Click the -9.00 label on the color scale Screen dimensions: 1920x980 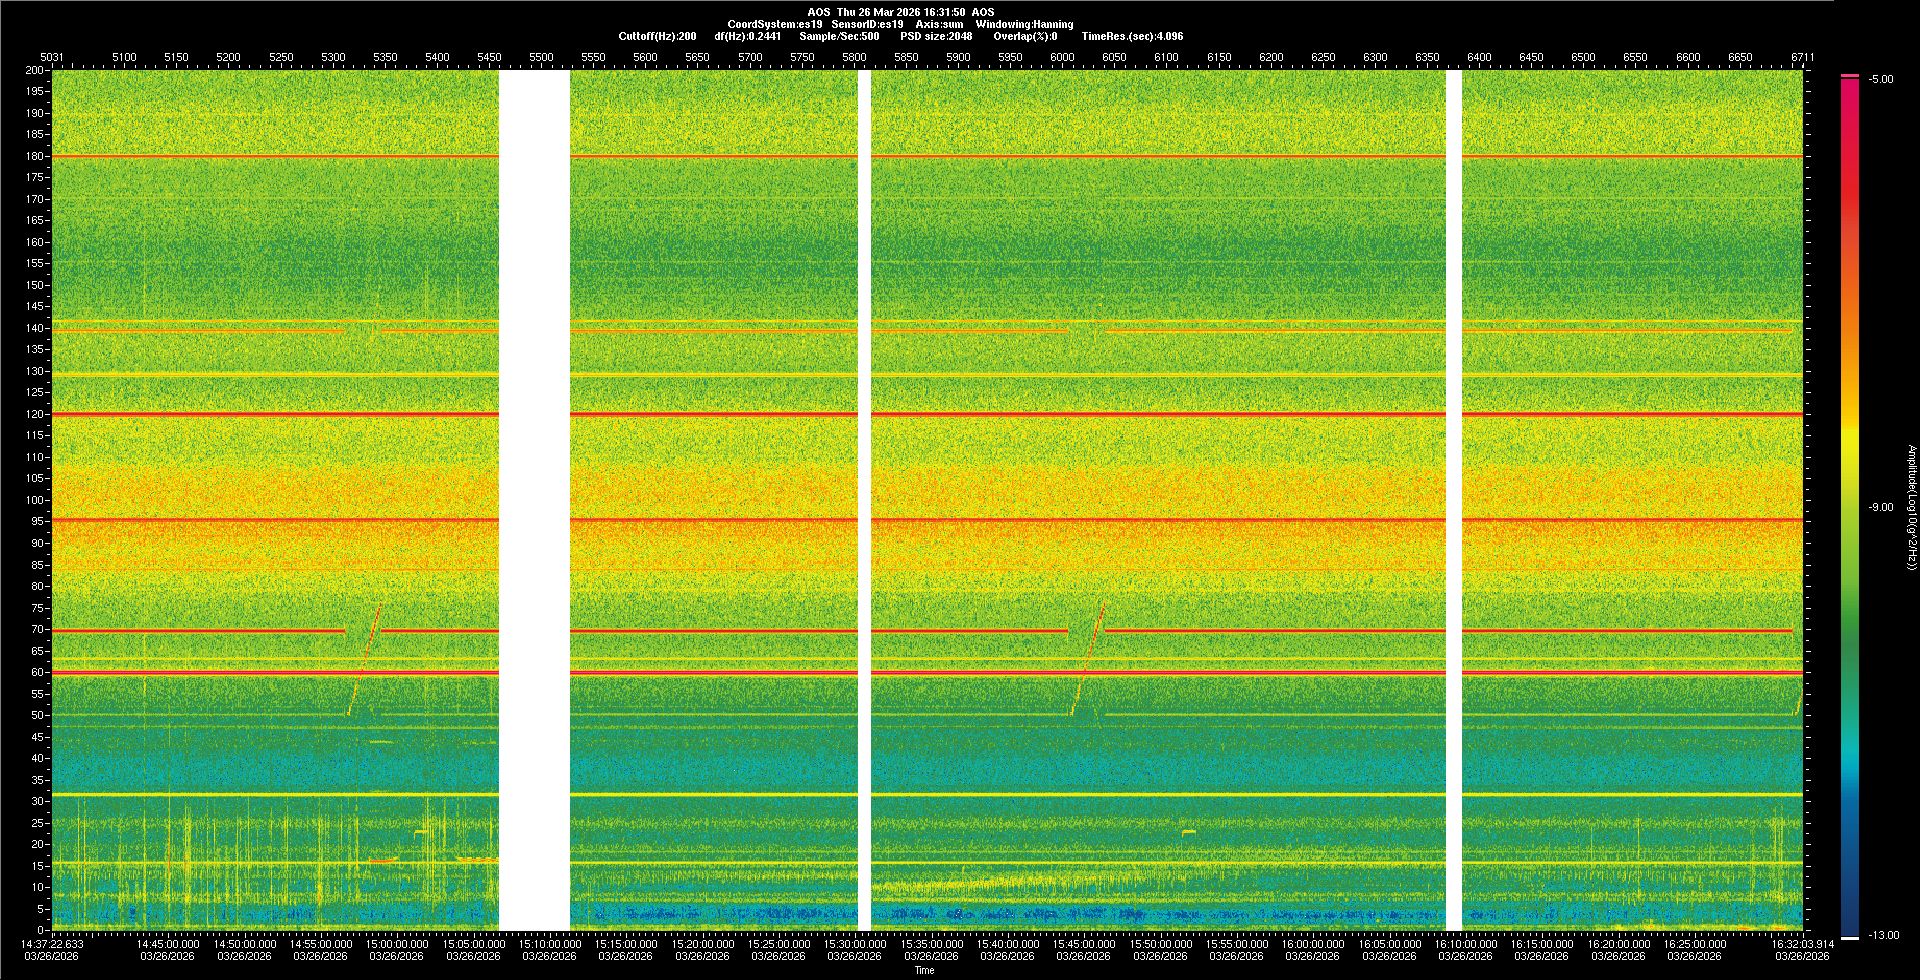(1880, 507)
